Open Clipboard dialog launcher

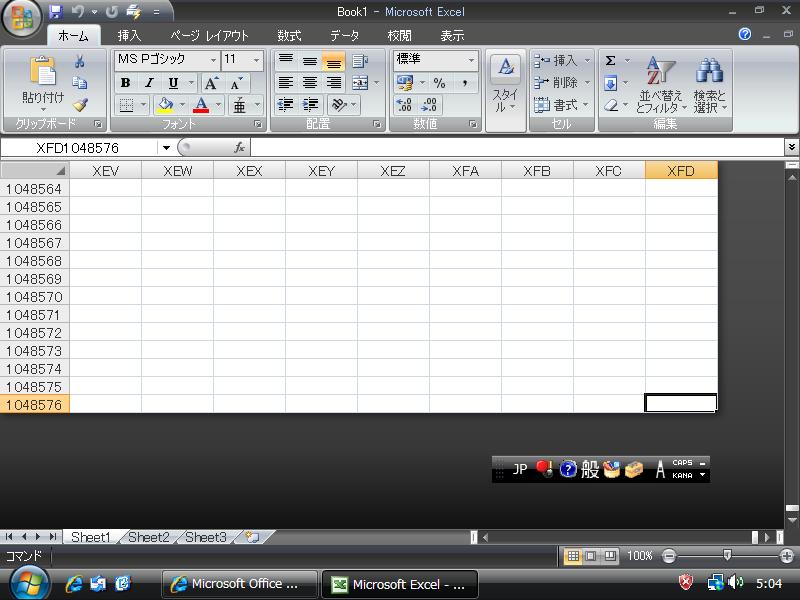pyautogui.click(x=98, y=124)
